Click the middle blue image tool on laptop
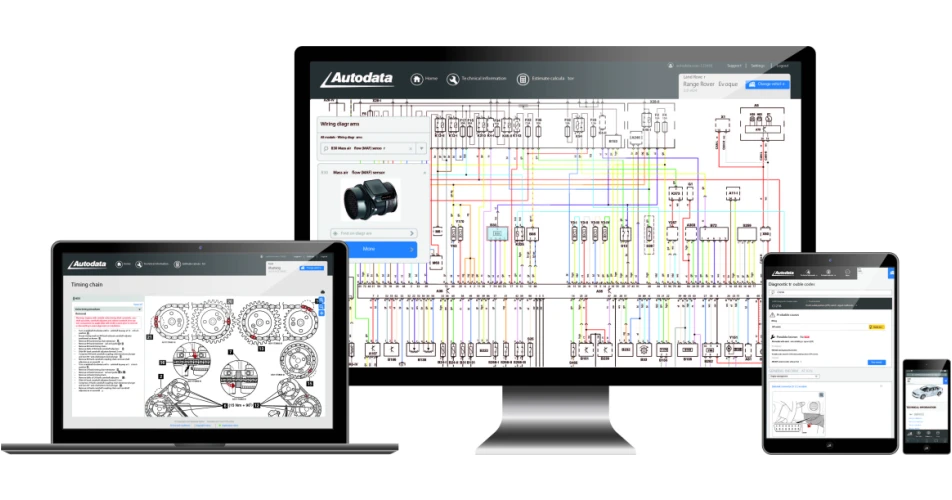The width and height of the screenshot is (952, 500). pos(321,306)
